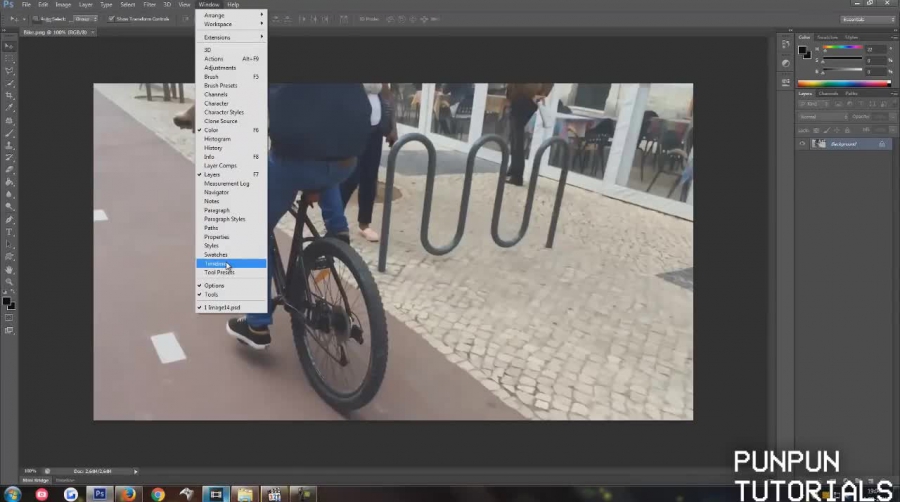Viewport: 900px width, 502px height.
Task: Click the foreground color swatch in Color panel
Action: pos(803,49)
